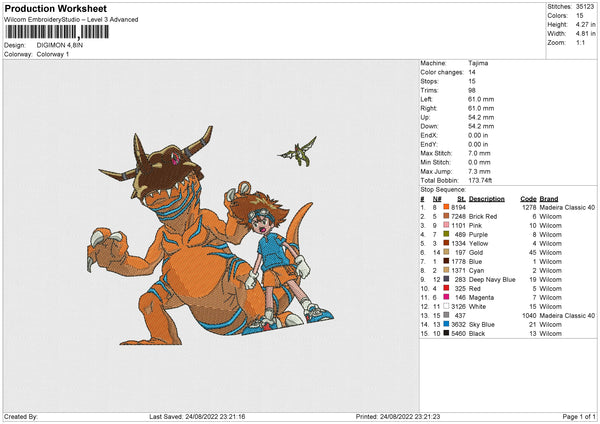
Task: Click the Greymon embroidery design preview
Action: click(210, 235)
